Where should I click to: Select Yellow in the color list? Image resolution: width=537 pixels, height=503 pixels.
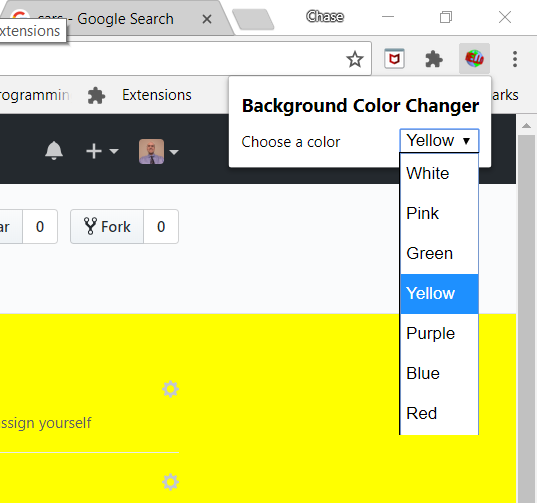[439, 293]
